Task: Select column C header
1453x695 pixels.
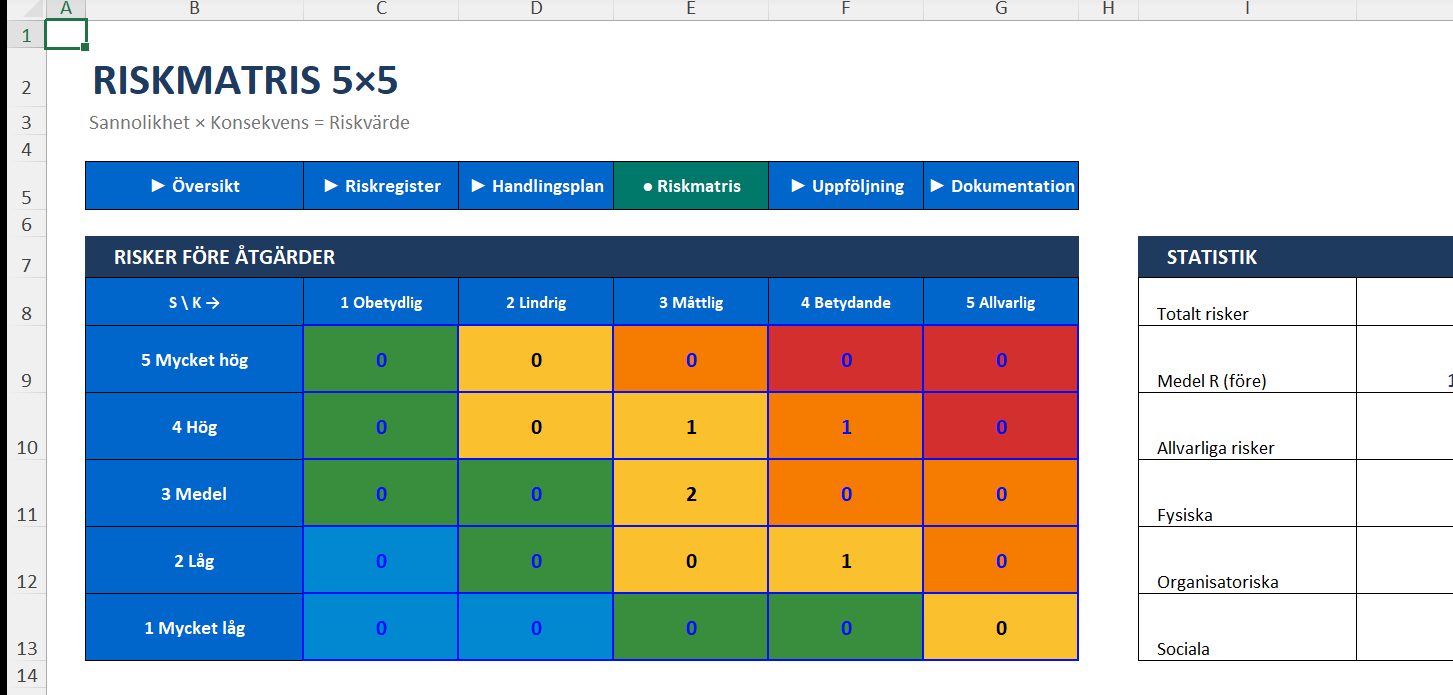Action: pyautogui.click(x=381, y=9)
